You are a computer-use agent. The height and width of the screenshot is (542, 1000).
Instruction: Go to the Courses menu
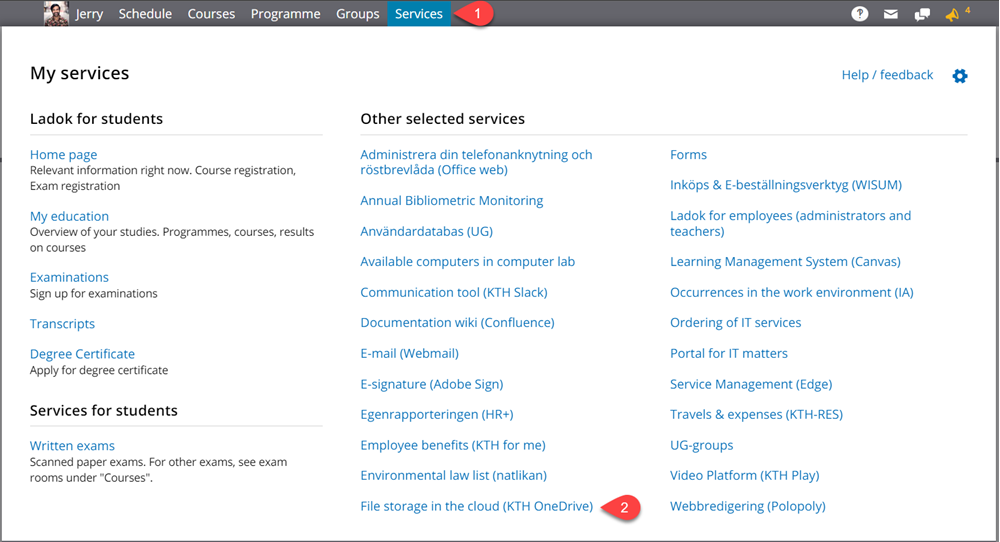pos(211,14)
